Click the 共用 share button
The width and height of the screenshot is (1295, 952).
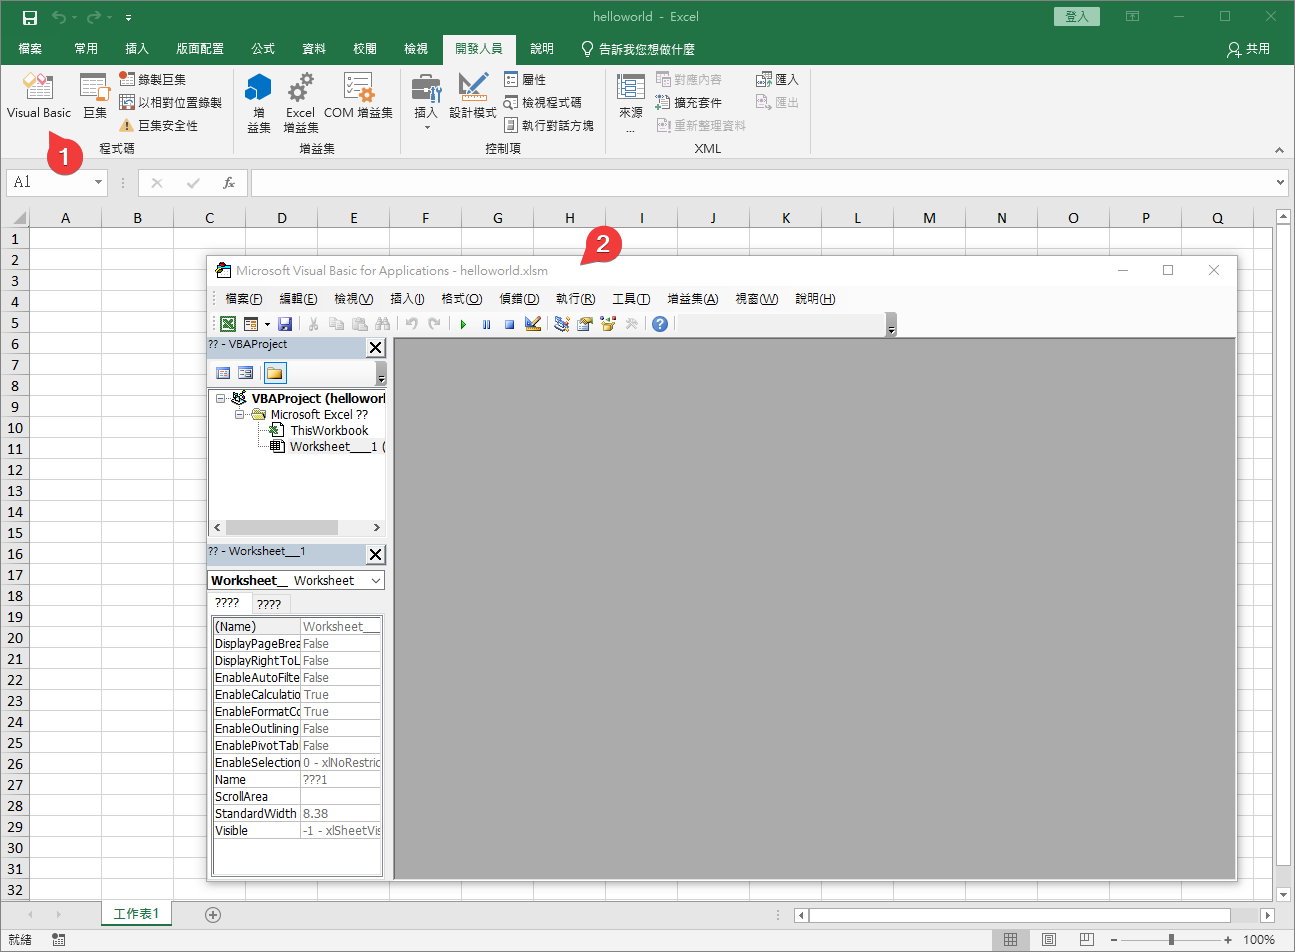click(x=1248, y=49)
